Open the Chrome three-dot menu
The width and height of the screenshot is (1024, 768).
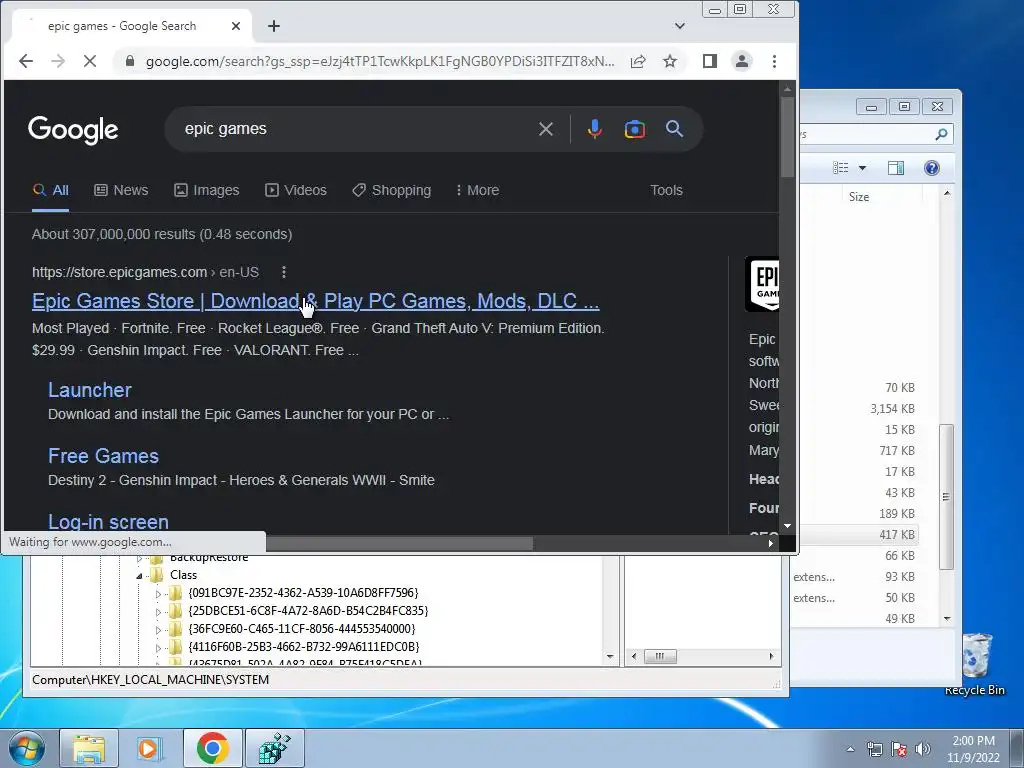point(775,61)
